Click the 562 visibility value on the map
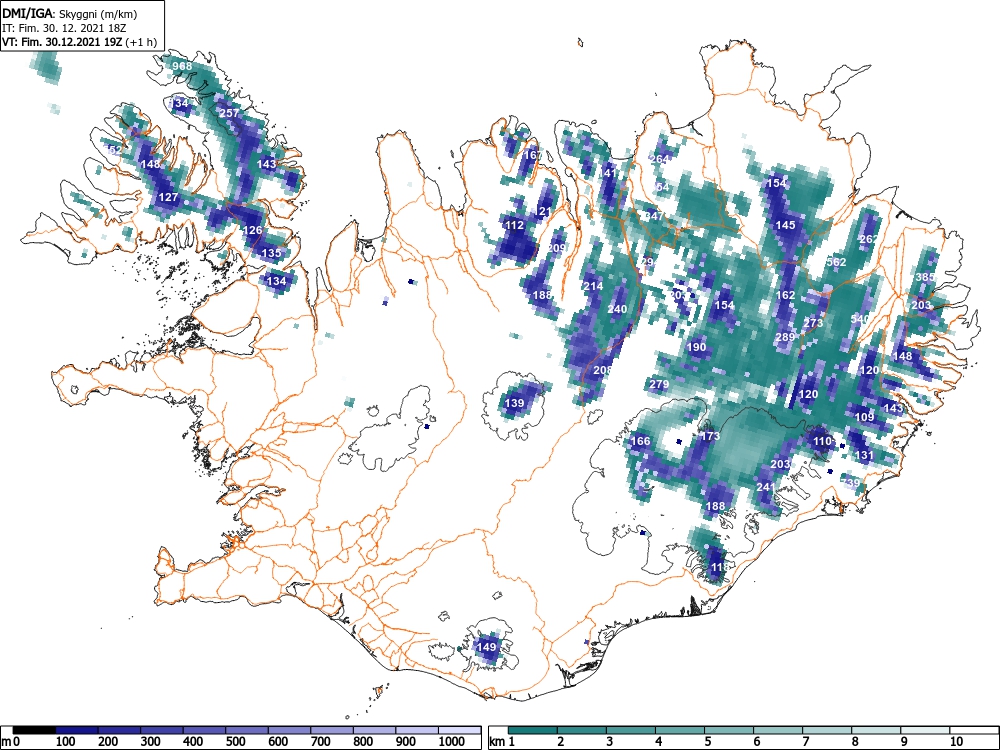The width and height of the screenshot is (1000, 750). point(836,262)
